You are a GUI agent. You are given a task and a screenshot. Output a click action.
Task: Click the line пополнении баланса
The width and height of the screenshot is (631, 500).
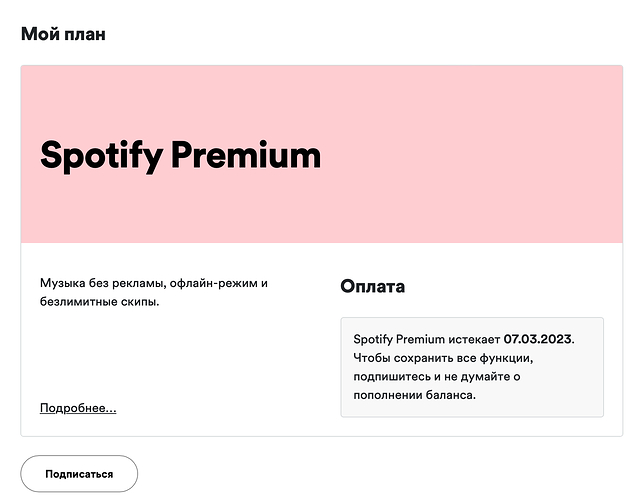click(x=414, y=395)
